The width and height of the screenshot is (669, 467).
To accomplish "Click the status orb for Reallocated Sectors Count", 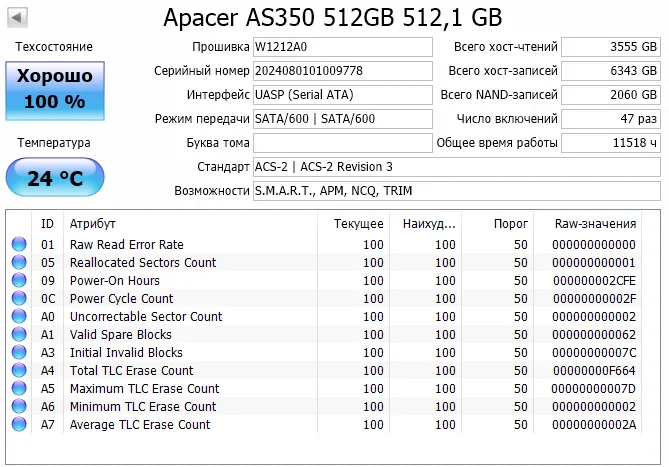I will click(19, 262).
